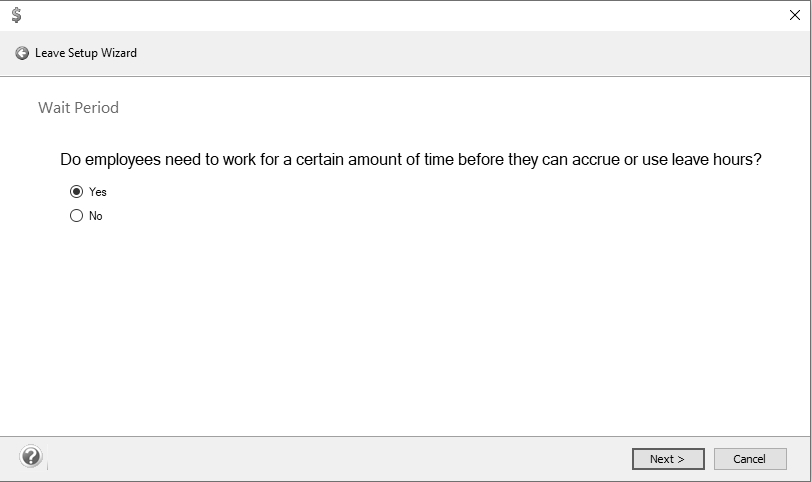
Task: Click the Leave Setup Wizard title text
Action: (x=86, y=53)
